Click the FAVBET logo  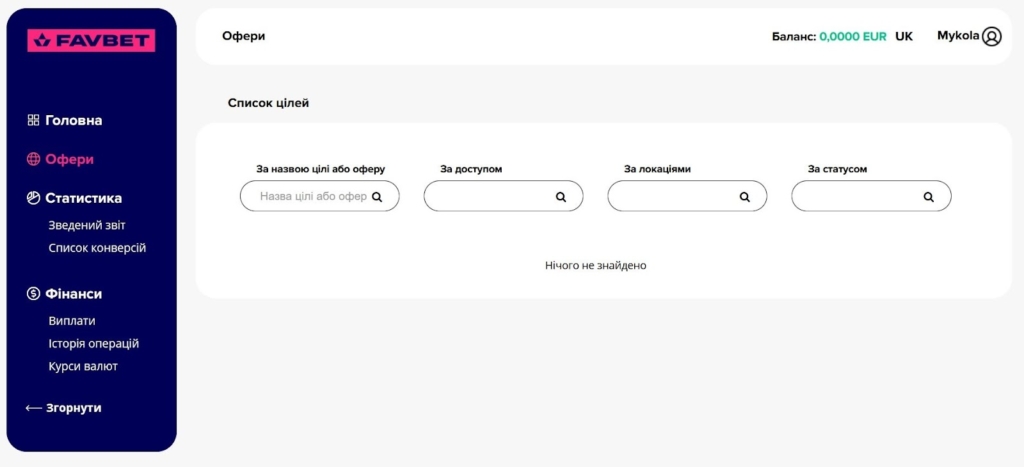[91, 41]
